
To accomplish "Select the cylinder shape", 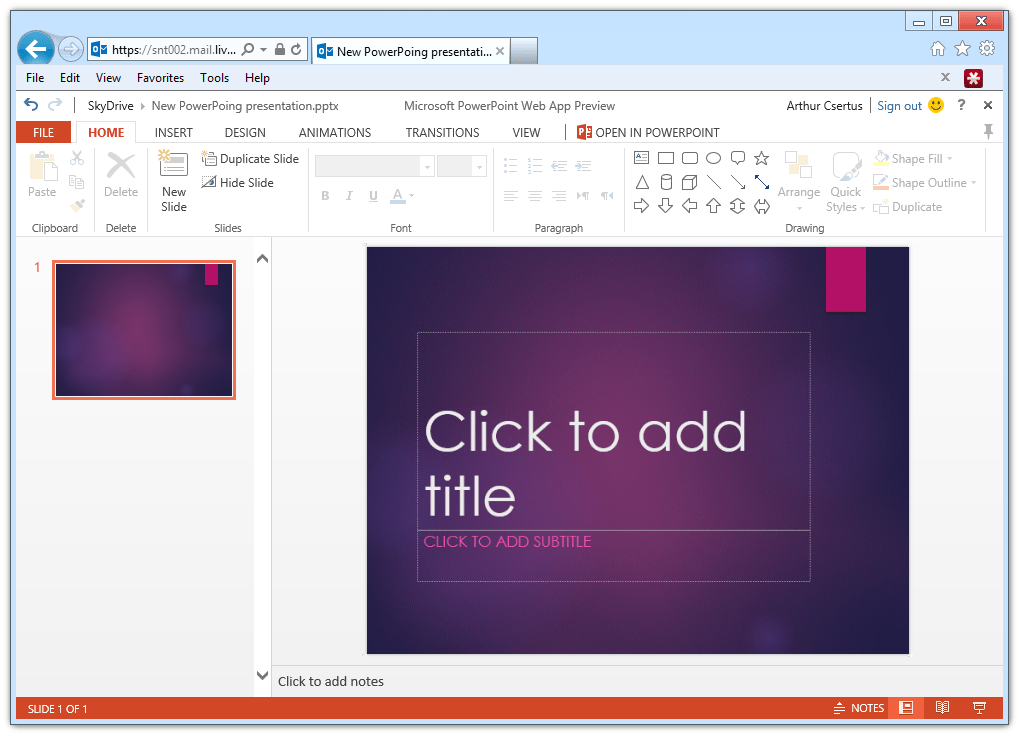I will coord(665,182).
